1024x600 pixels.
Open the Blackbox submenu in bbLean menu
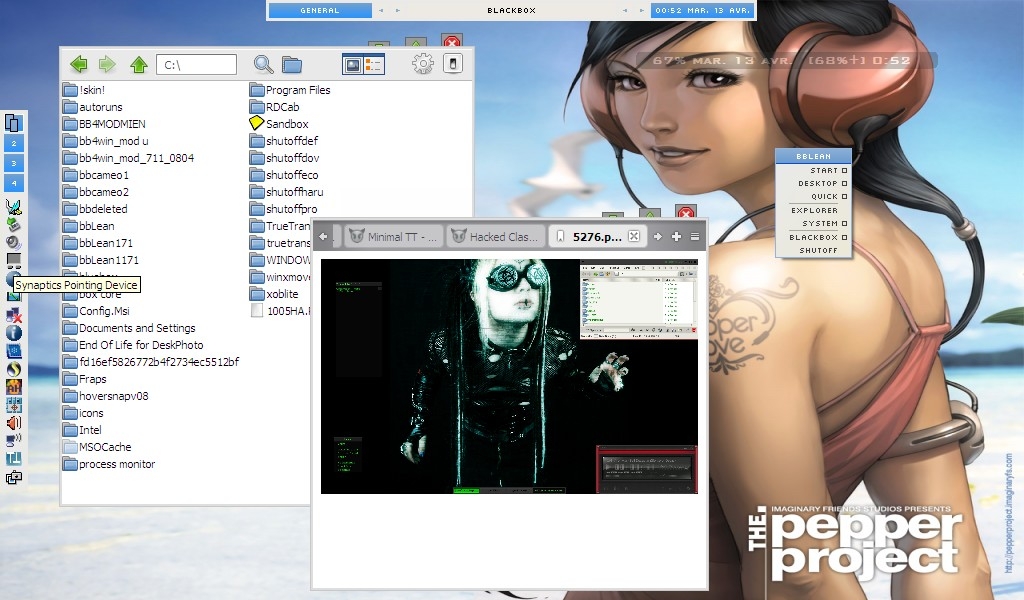(814, 237)
